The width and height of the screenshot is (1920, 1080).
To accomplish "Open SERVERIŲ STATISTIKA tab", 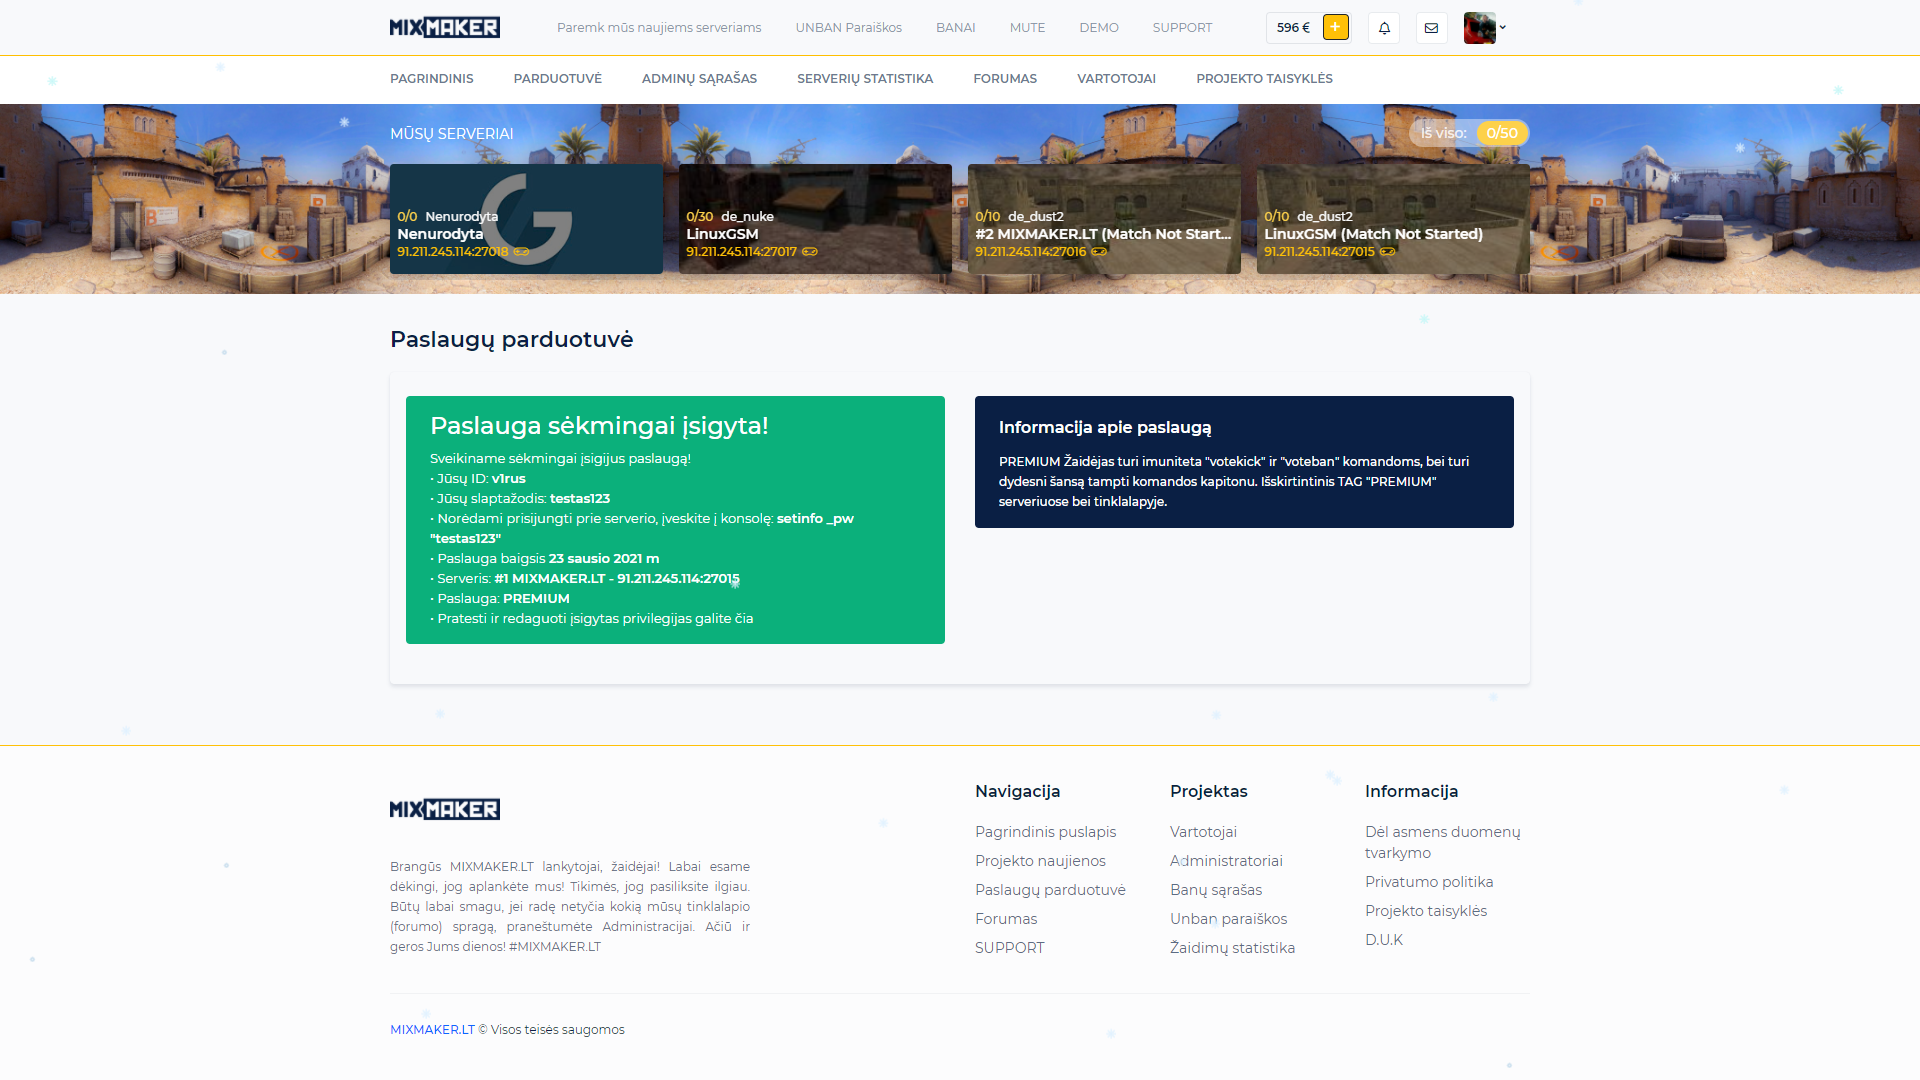I will coord(865,79).
